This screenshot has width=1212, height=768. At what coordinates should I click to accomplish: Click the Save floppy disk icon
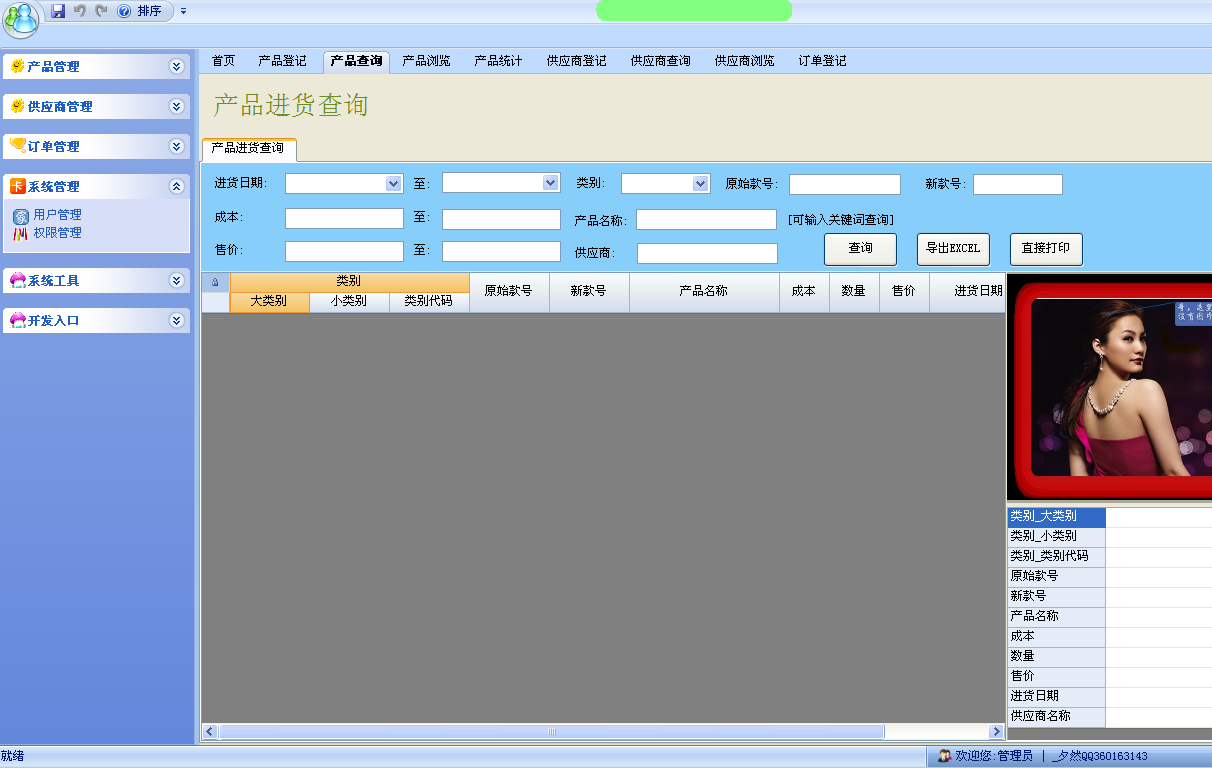(x=58, y=11)
